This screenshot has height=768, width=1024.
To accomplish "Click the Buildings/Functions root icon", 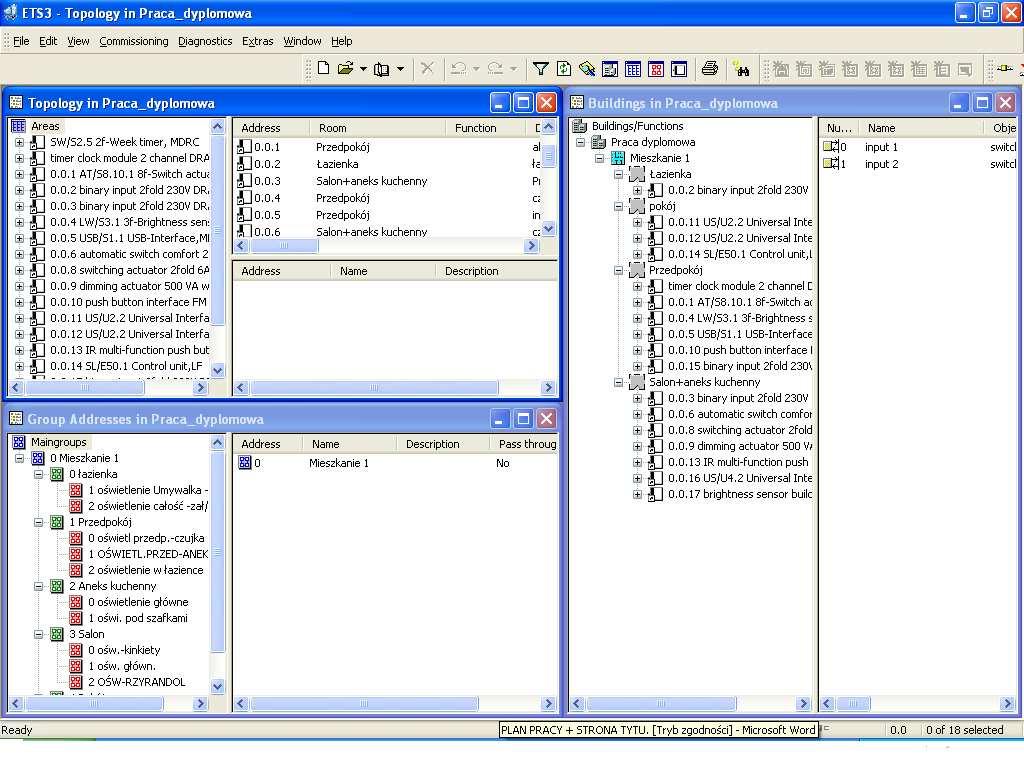I will coord(579,126).
